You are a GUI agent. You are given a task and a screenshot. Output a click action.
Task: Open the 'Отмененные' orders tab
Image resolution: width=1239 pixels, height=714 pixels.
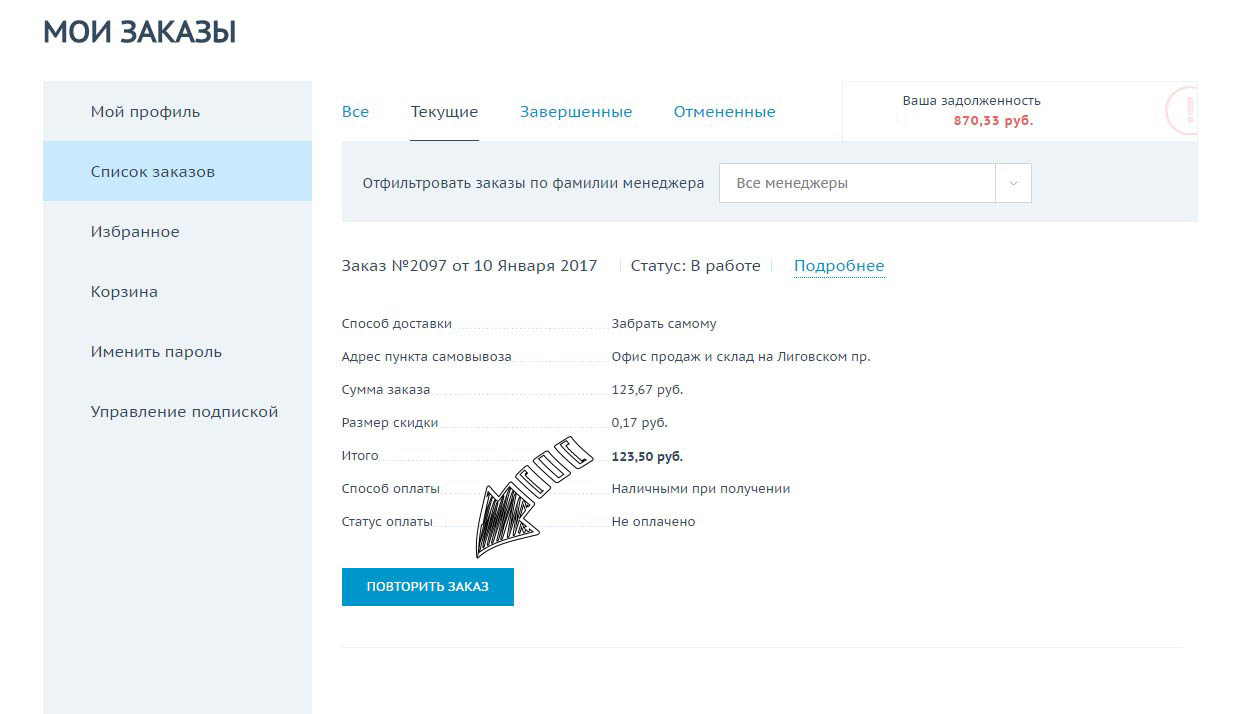[x=724, y=112]
